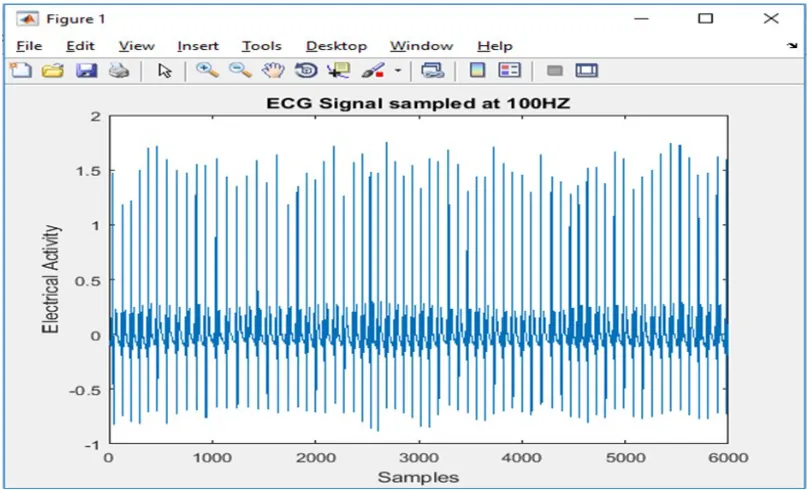The width and height of the screenshot is (812, 490).
Task: Open the File menu
Action: click(29, 46)
